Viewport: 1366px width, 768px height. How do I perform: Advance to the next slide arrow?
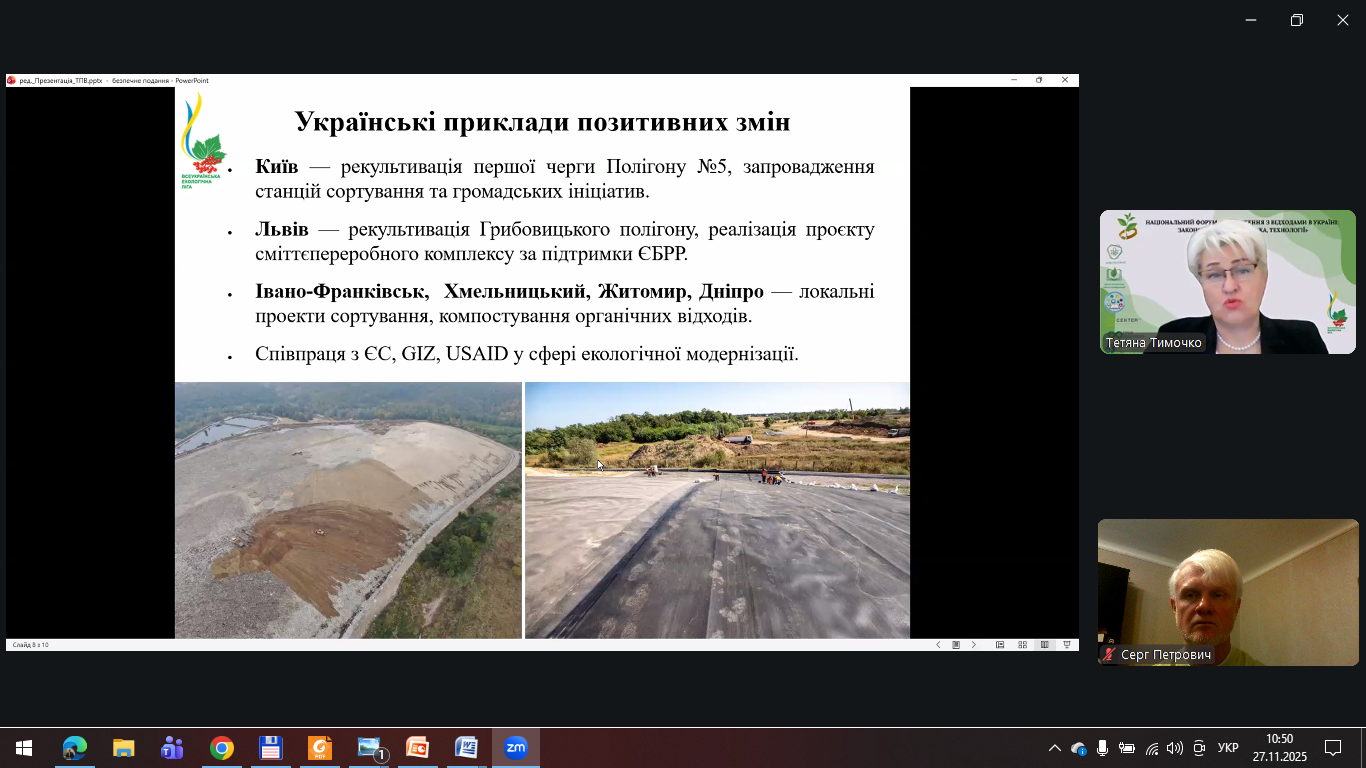coord(974,645)
